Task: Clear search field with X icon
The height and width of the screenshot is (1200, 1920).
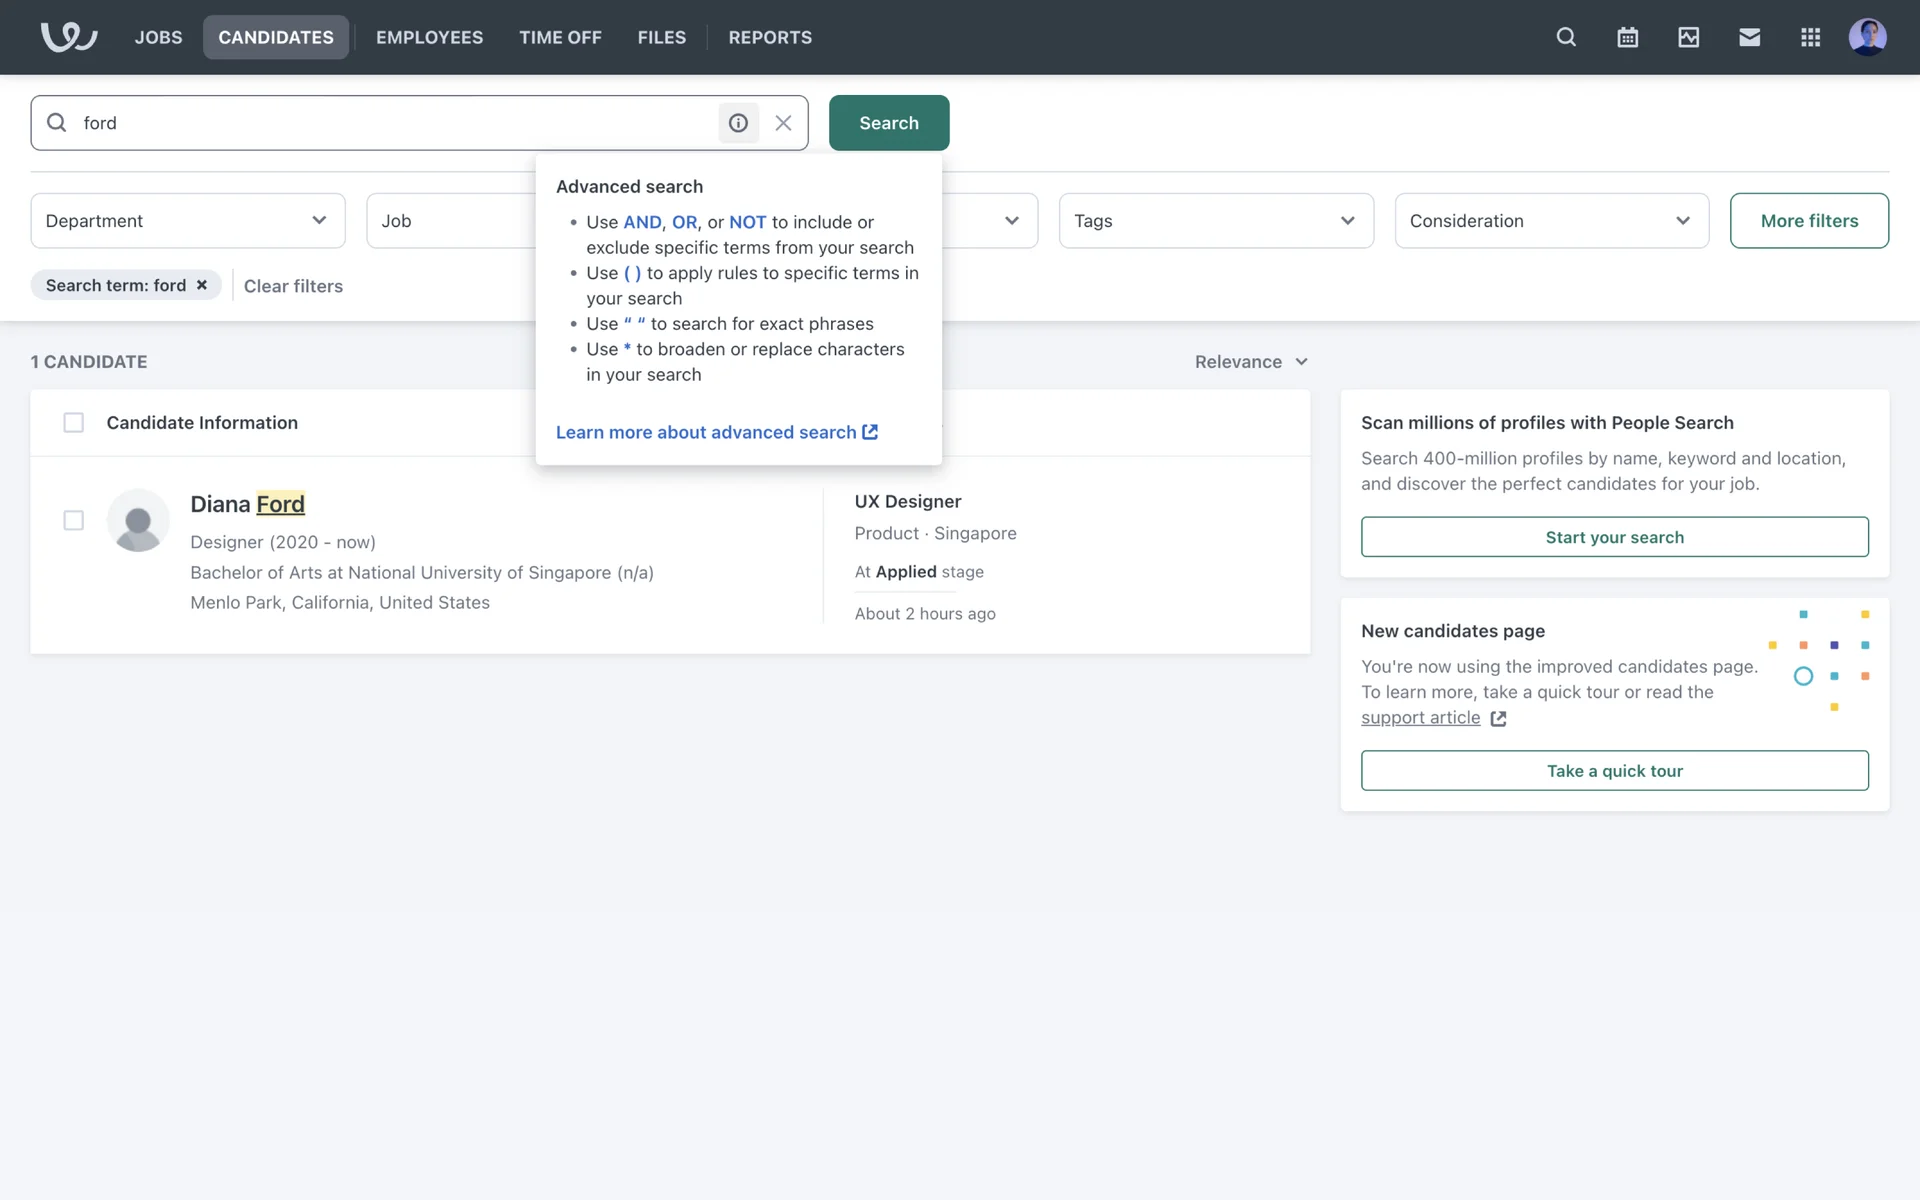Action: coord(783,123)
